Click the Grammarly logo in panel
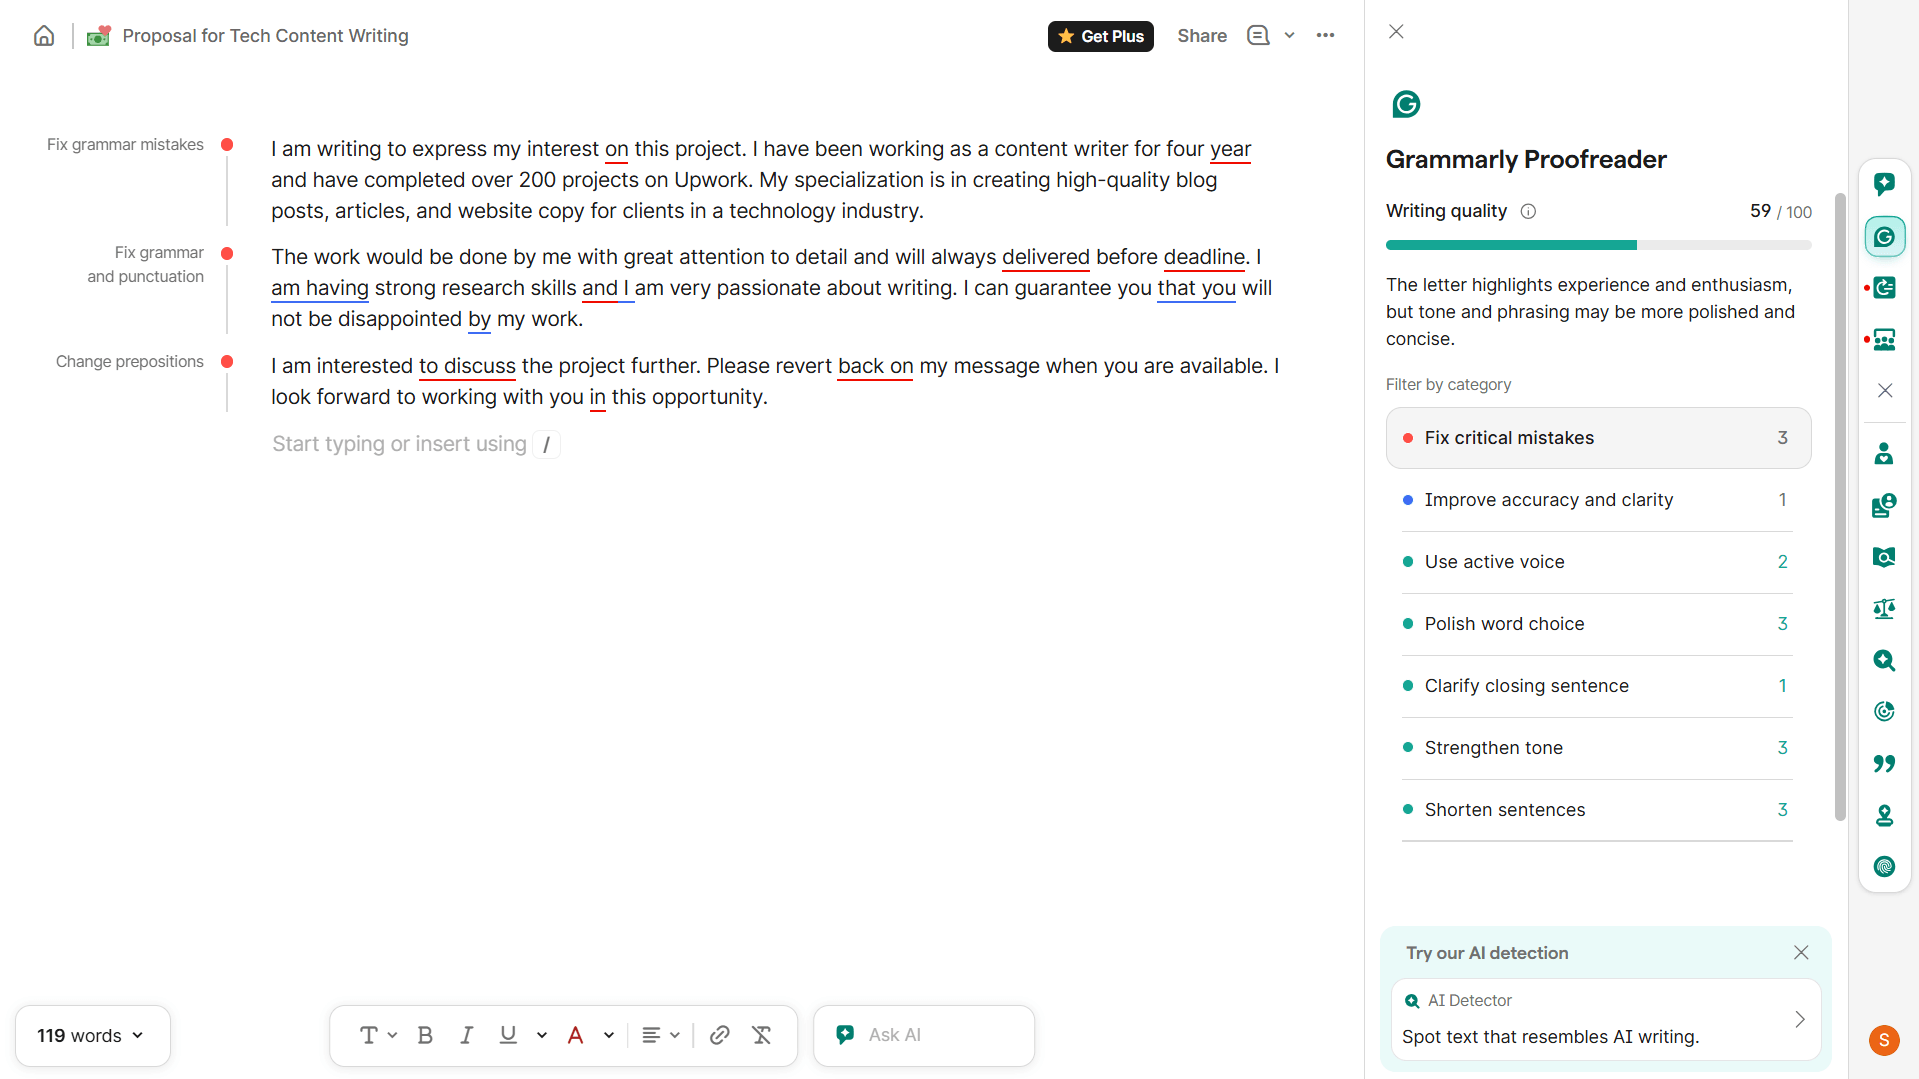Image resolution: width=1919 pixels, height=1079 pixels. [1406, 104]
